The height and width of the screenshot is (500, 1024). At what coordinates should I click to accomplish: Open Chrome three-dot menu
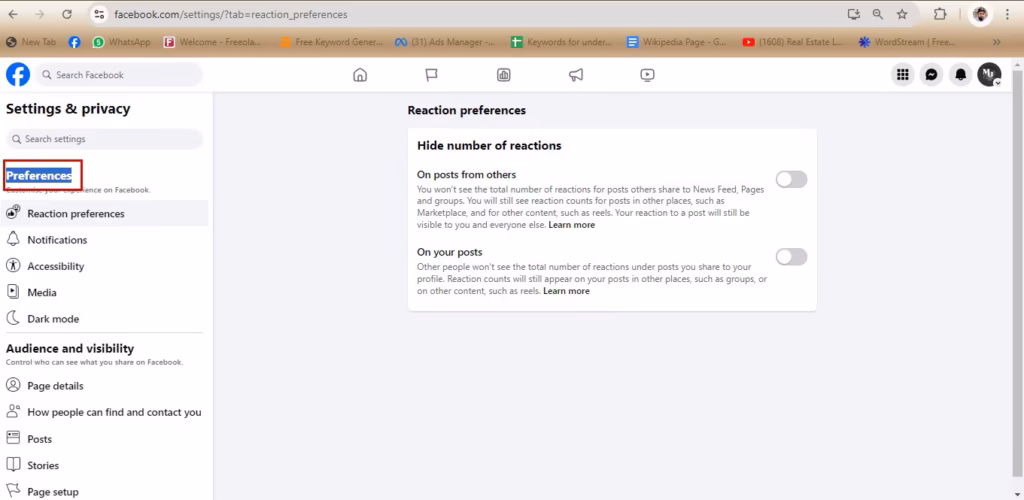pyautogui.click(x=1008, y=14)
